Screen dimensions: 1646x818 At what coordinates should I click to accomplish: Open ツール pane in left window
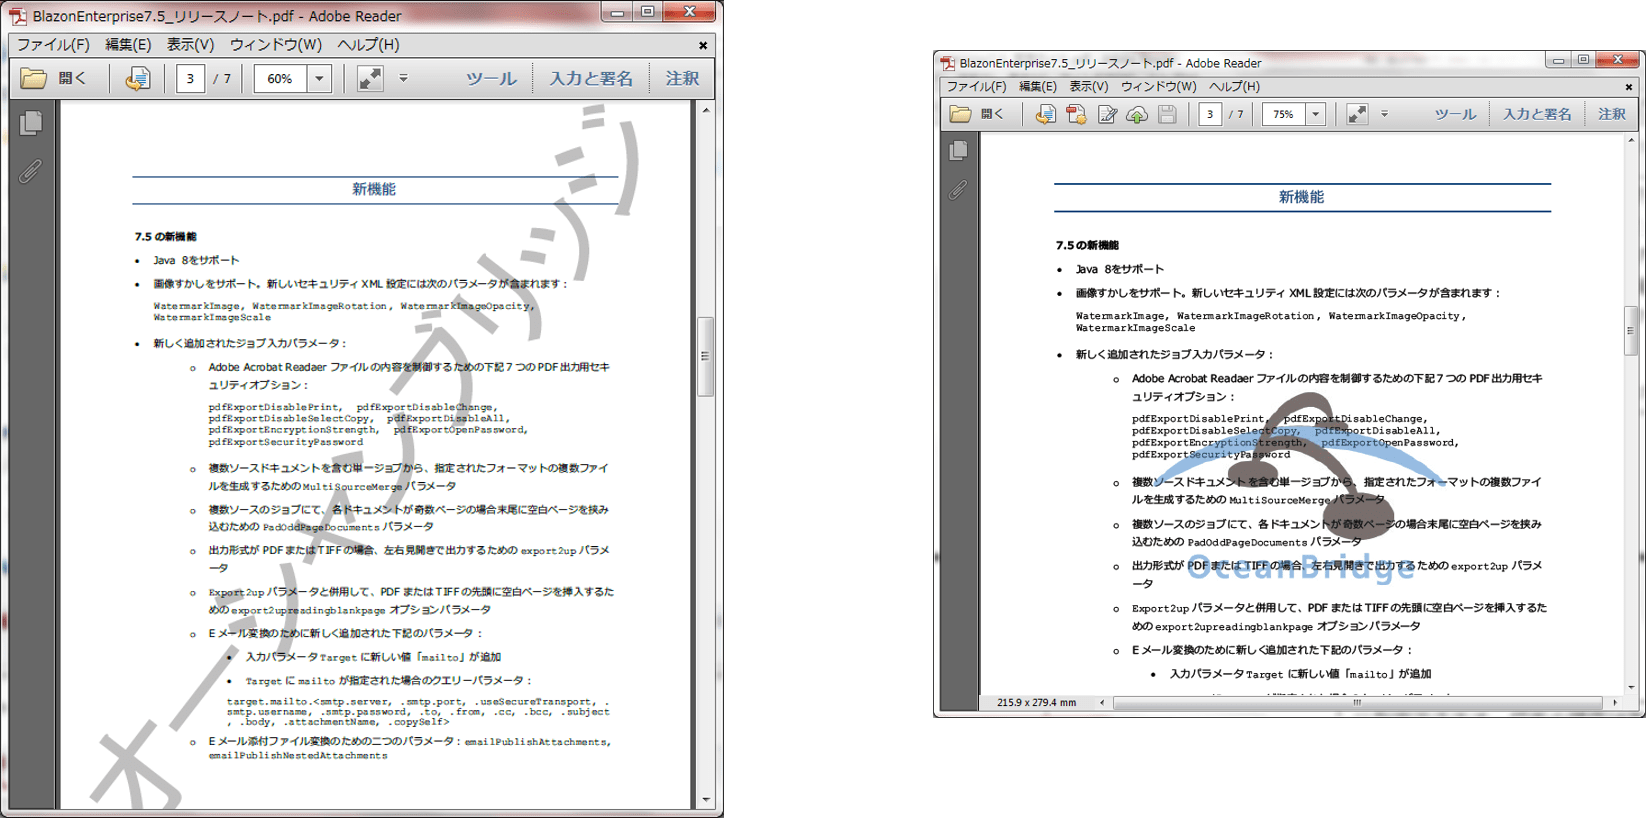point(491,78)
